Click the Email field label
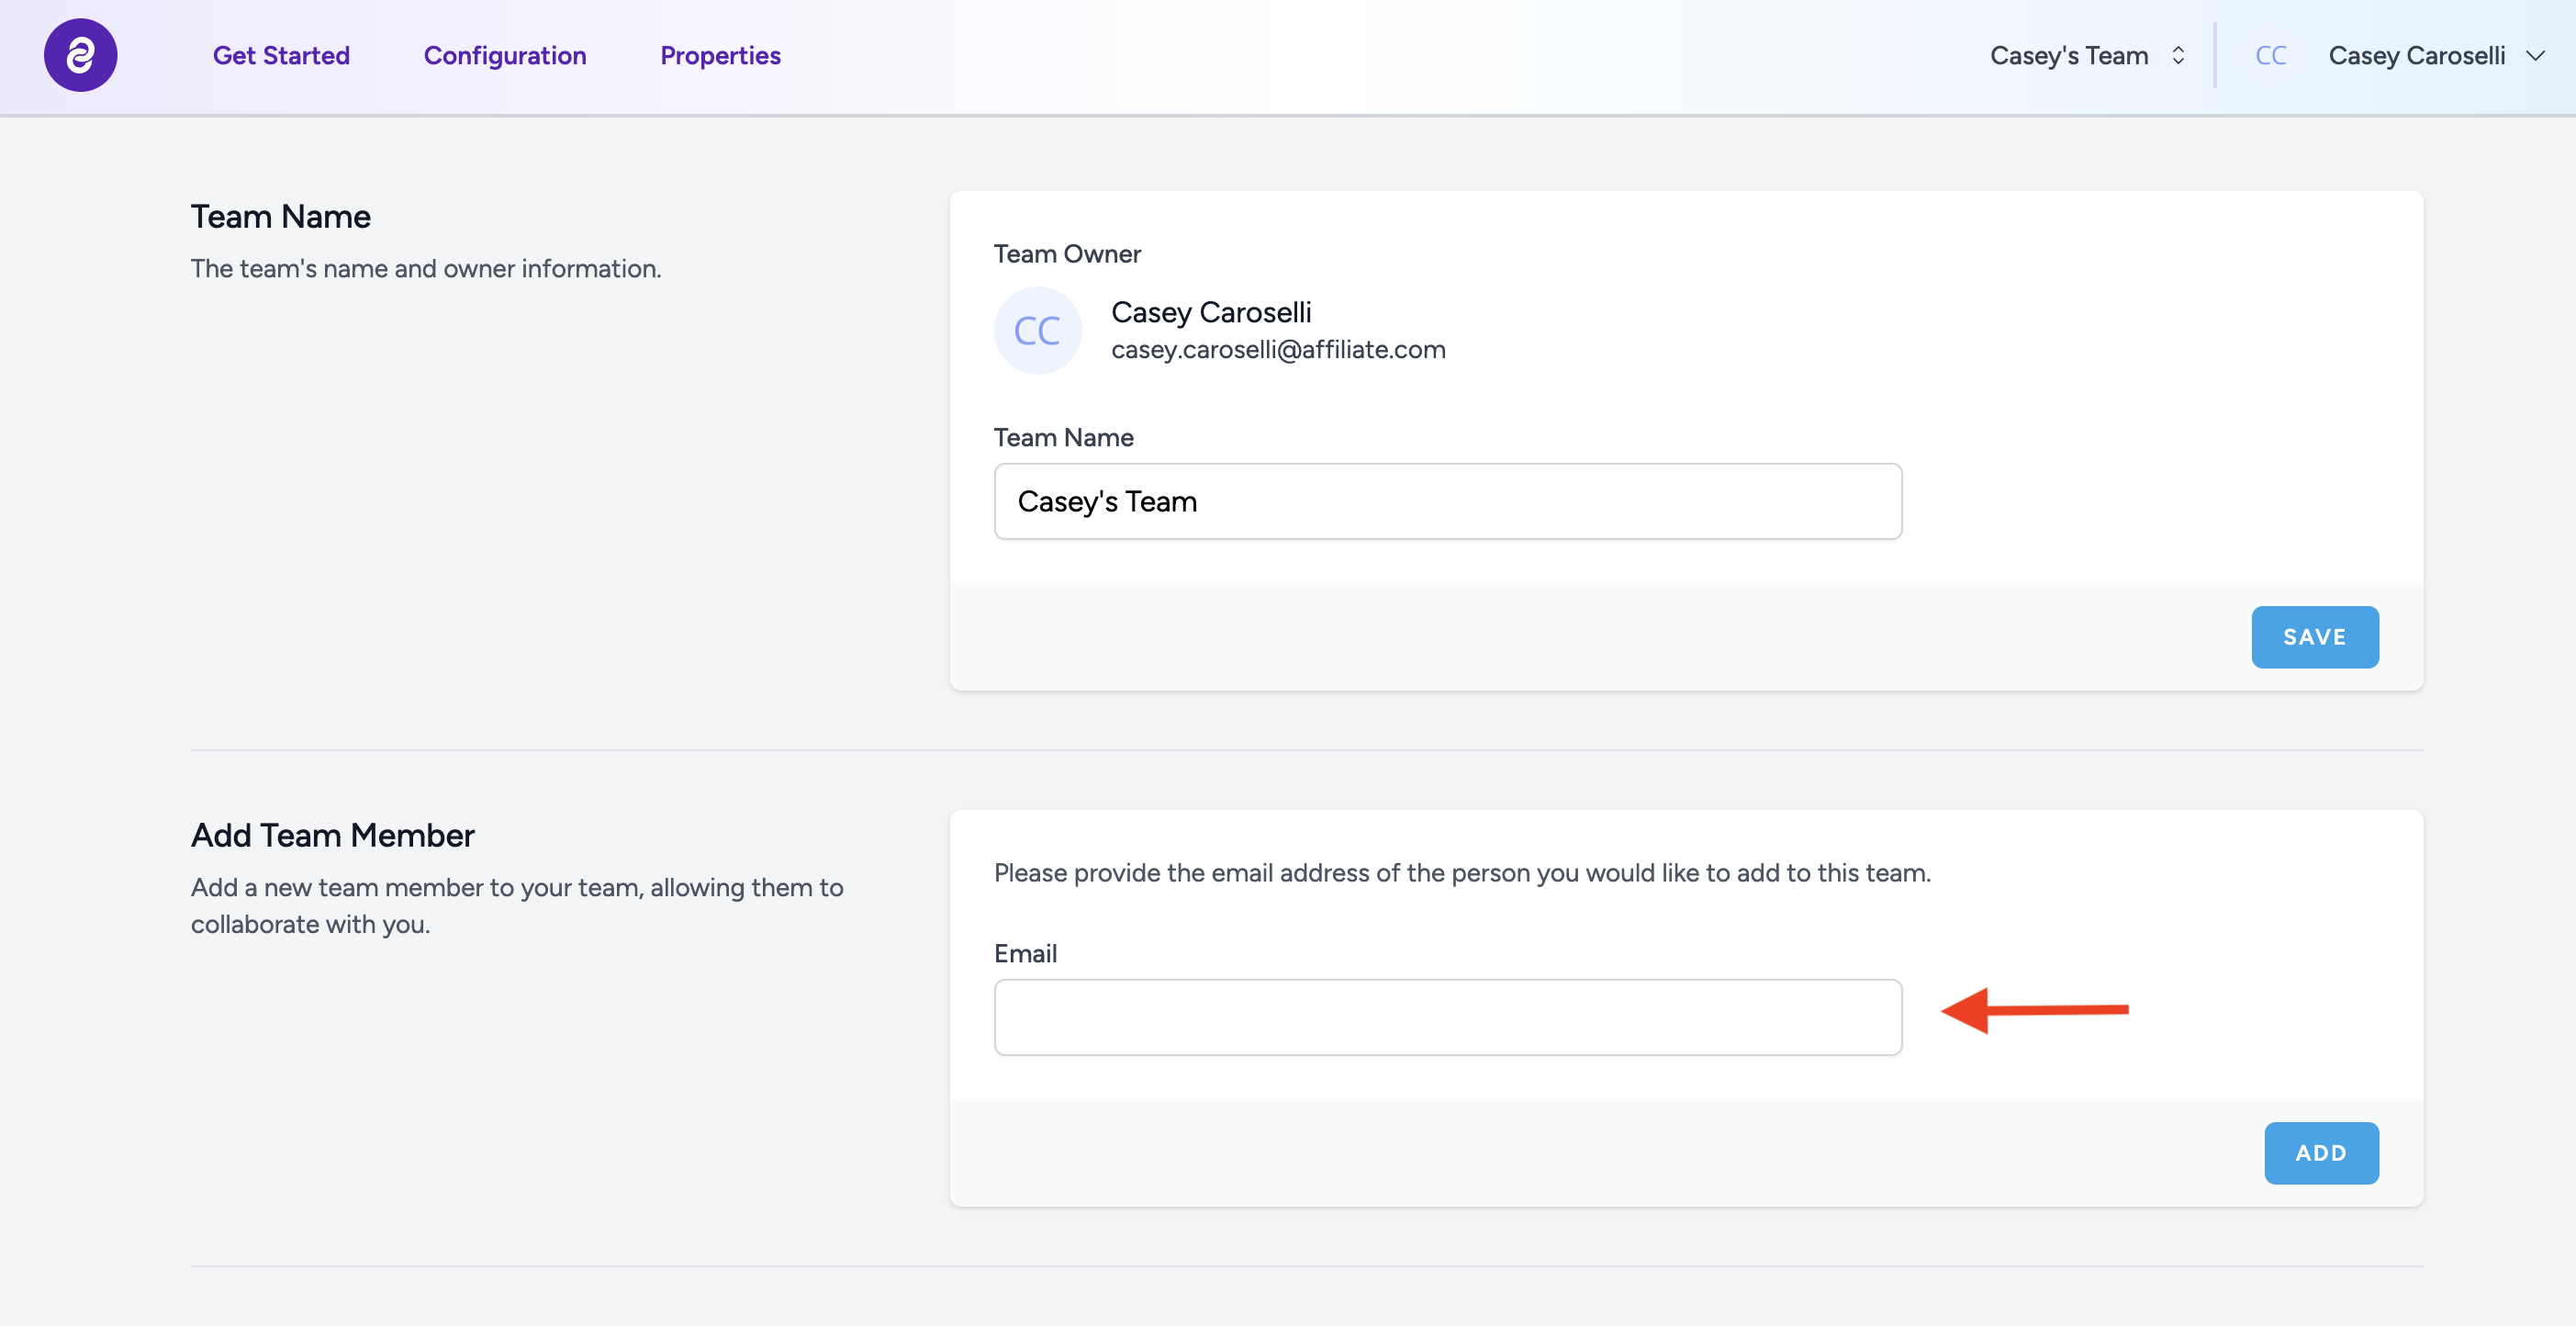 1025,953
